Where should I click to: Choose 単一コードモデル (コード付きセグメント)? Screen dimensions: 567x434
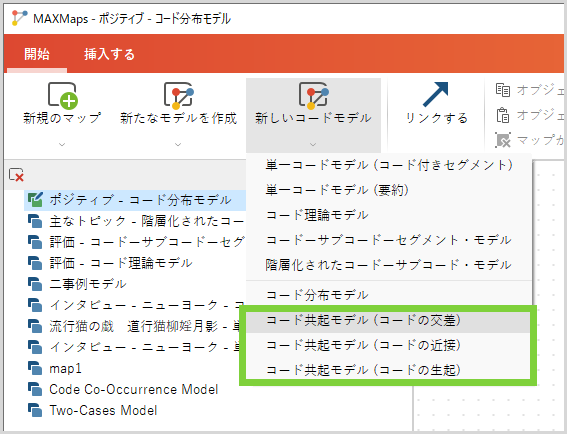tap(389, 165)
